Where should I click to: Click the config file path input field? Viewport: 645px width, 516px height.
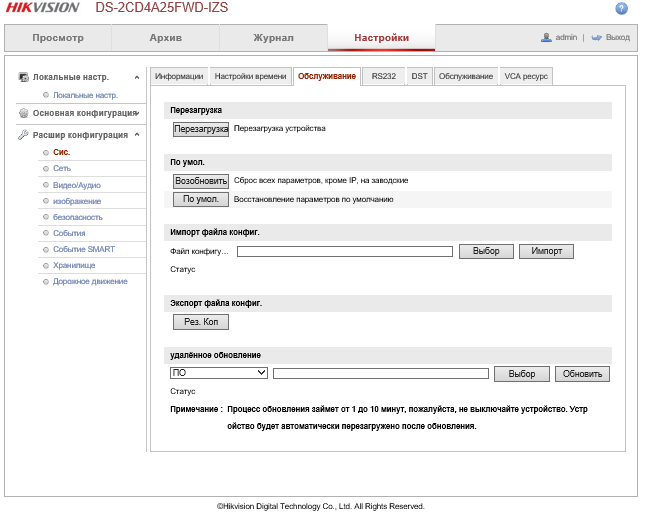point(344,251)
